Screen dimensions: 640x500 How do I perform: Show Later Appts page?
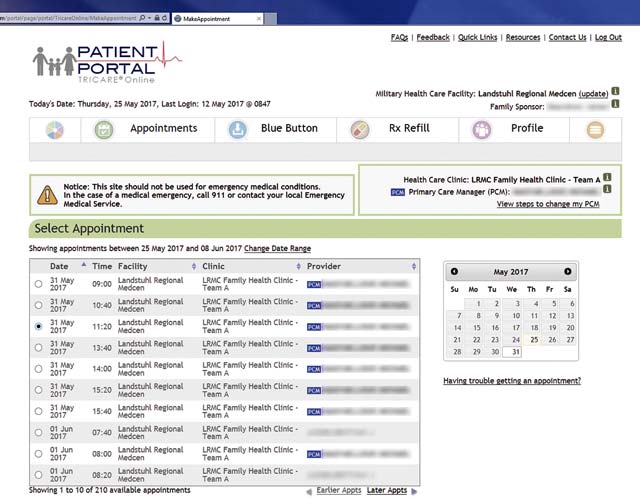tap(387, 491)
